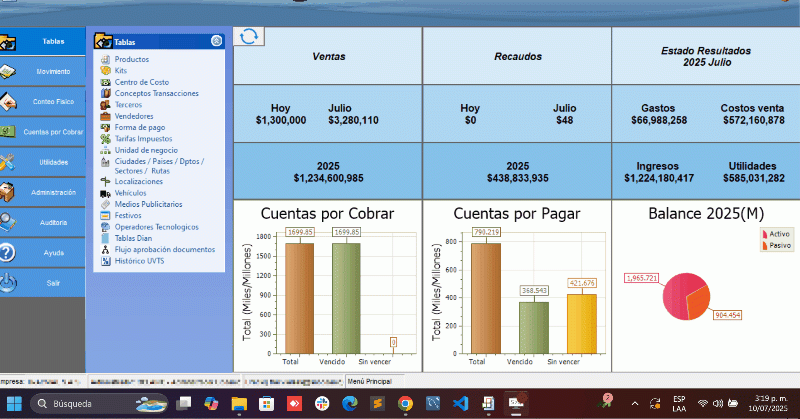The height and width of the screenshot is (419, 800).
Task: Open the Auditoría magnifier module
Action: point(9,222)
